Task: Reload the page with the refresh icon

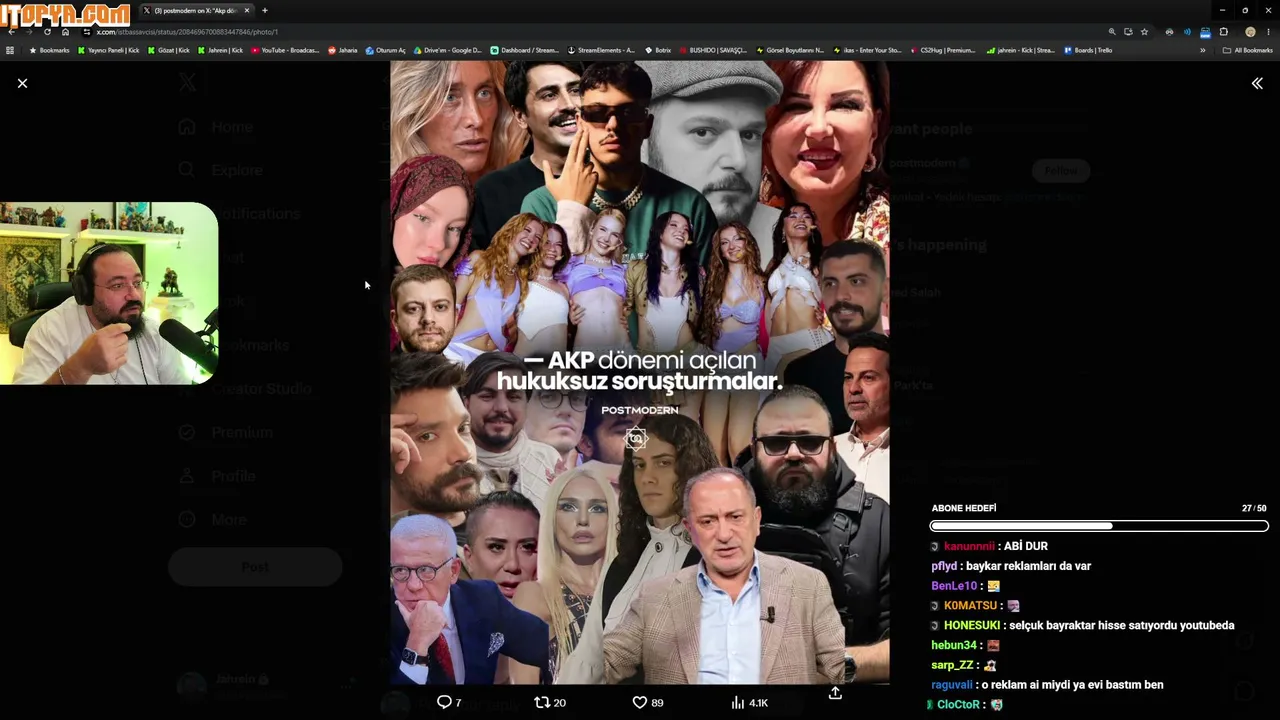Action: click(47, 32)
